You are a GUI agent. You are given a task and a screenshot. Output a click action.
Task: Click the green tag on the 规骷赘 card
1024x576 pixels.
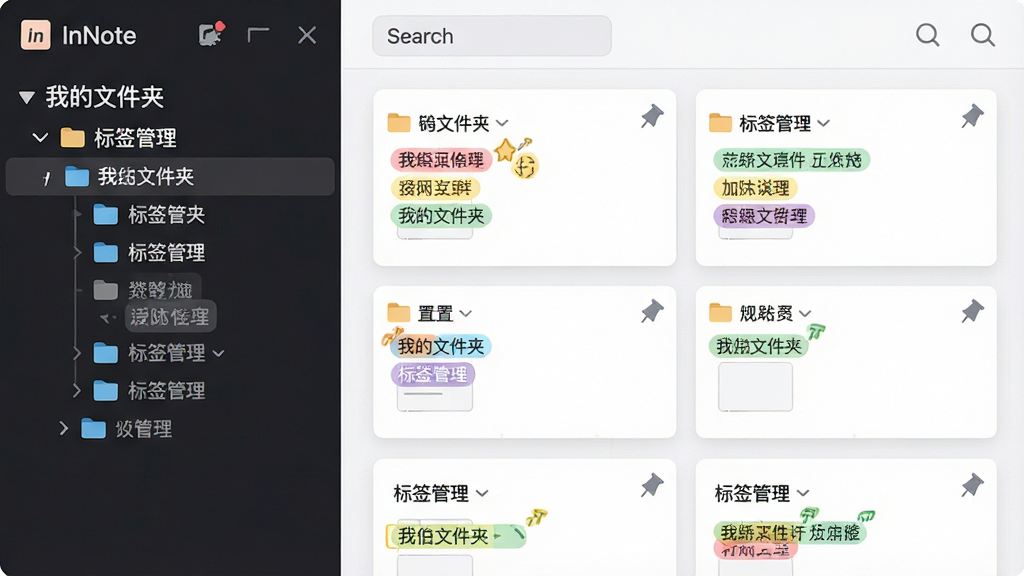[759, 346]
